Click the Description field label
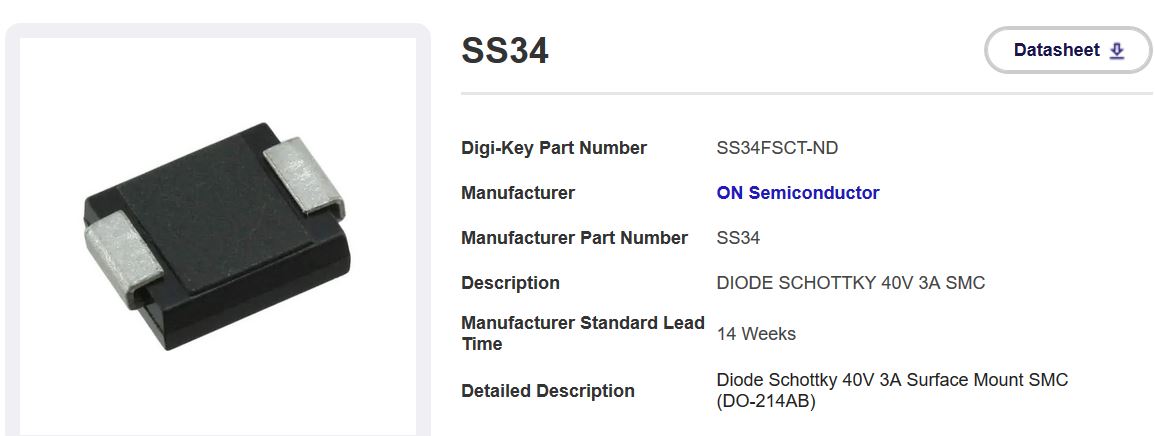Image resolution: width=1155 pixels, height=436 pixels. tap(510, 283)
